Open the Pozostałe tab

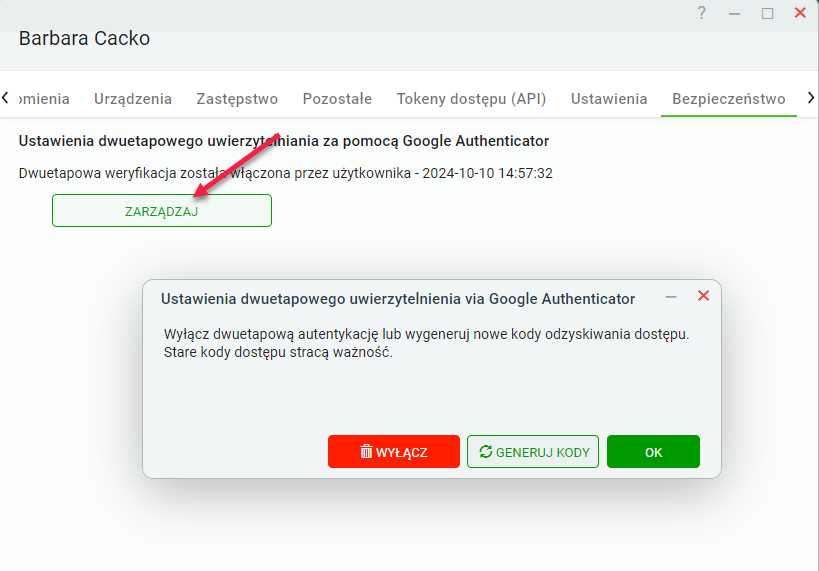click(x=337, y=99)
